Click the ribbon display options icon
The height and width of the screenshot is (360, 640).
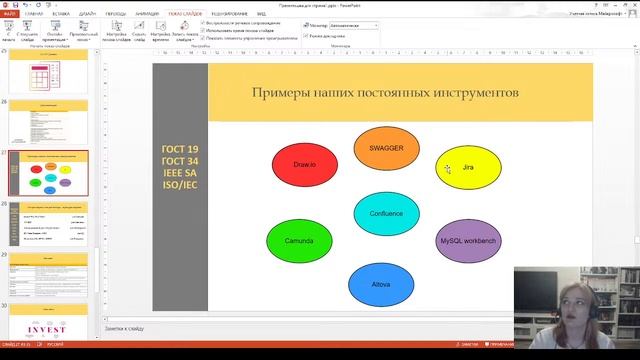(x=606, y=5)
